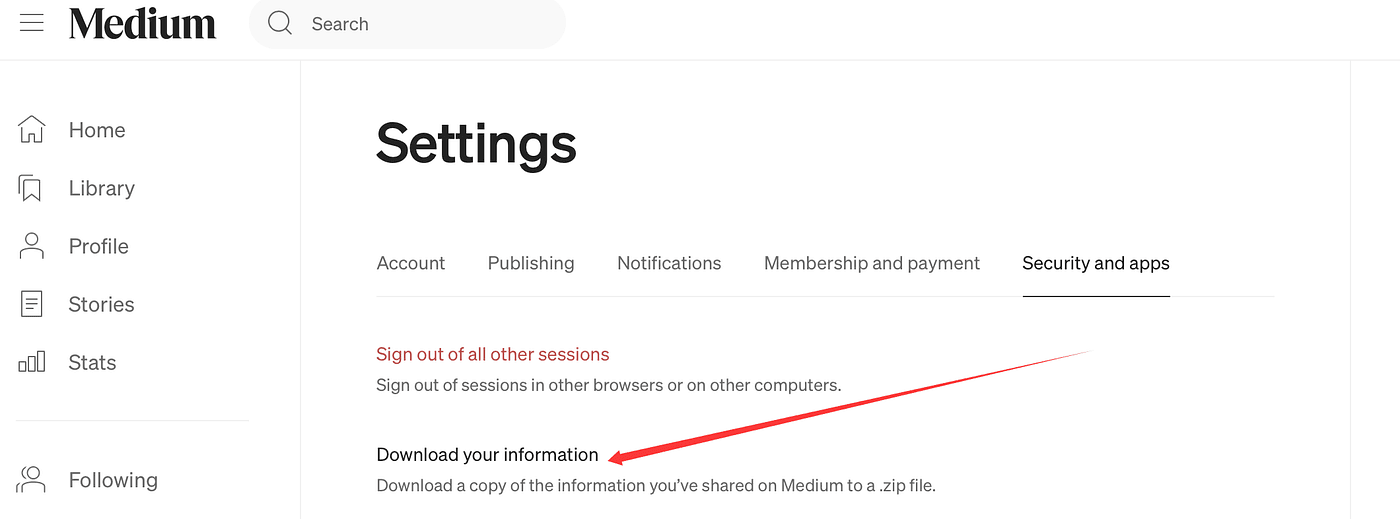
Task: Switch to the Account tab
Action: point(411,263)
